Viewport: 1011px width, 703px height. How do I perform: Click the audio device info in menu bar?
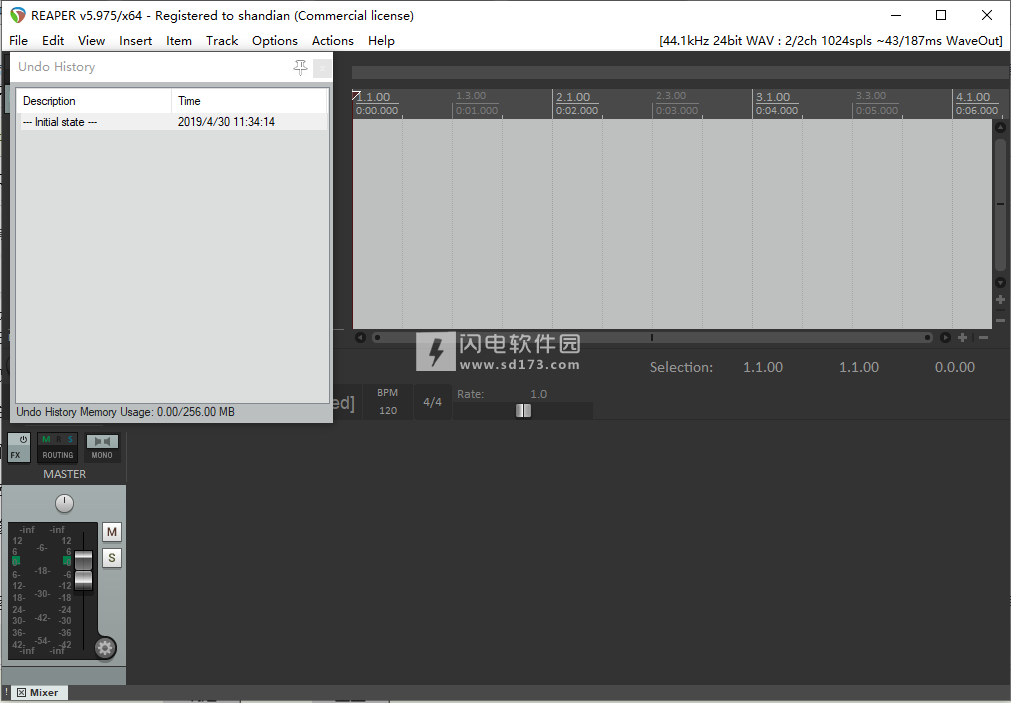[830, 41]
